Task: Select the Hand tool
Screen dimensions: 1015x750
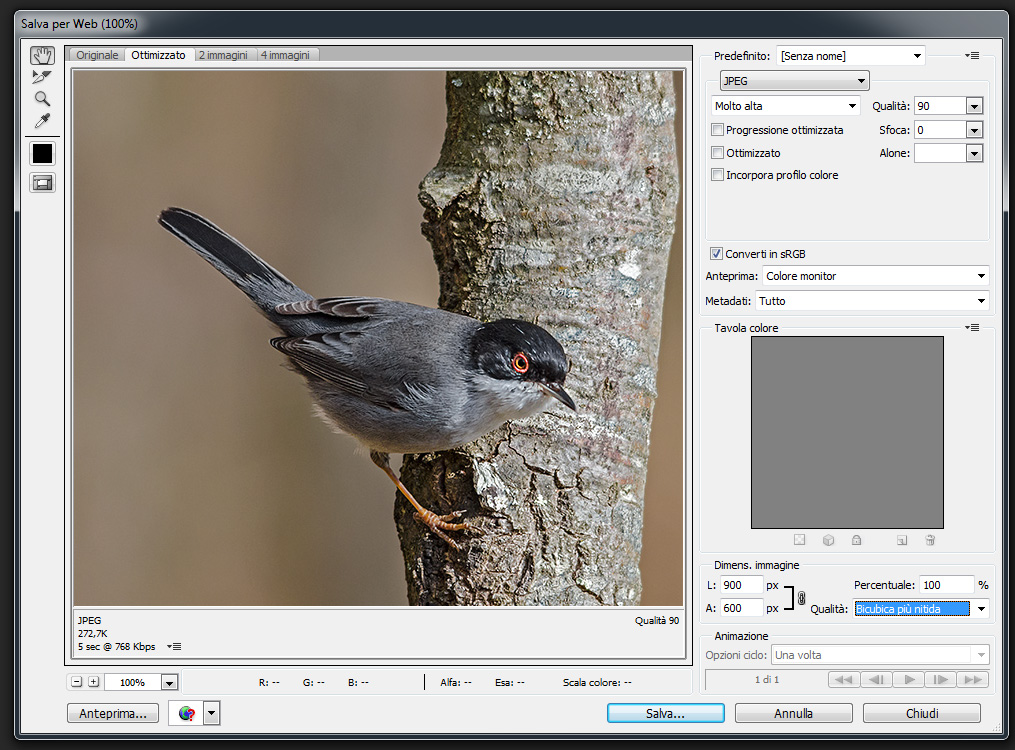Action: tap(43, 55)
